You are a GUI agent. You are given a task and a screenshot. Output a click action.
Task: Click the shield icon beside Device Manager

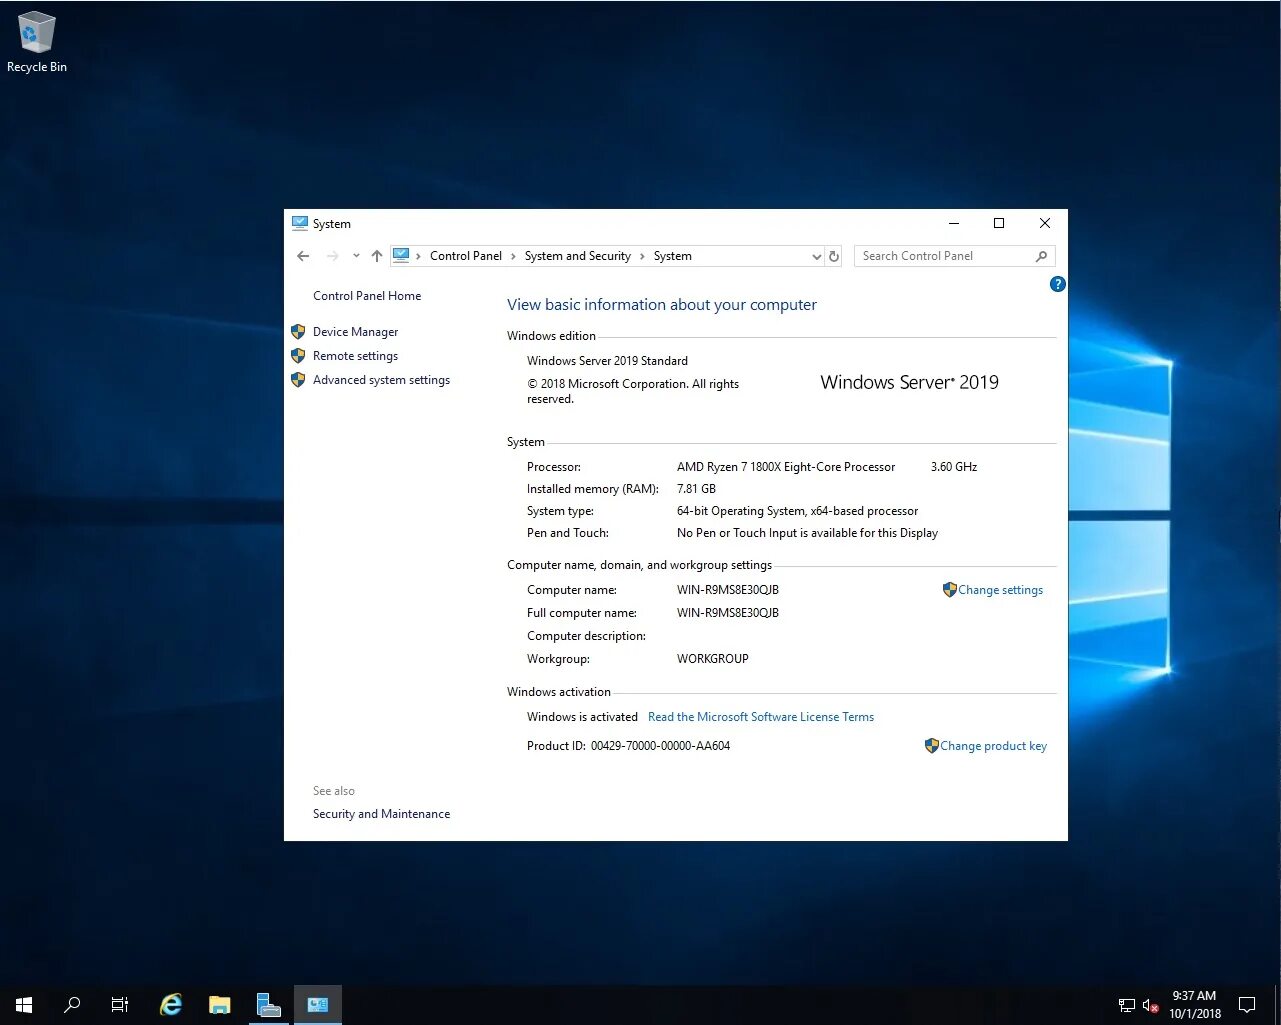click(298, 332)
